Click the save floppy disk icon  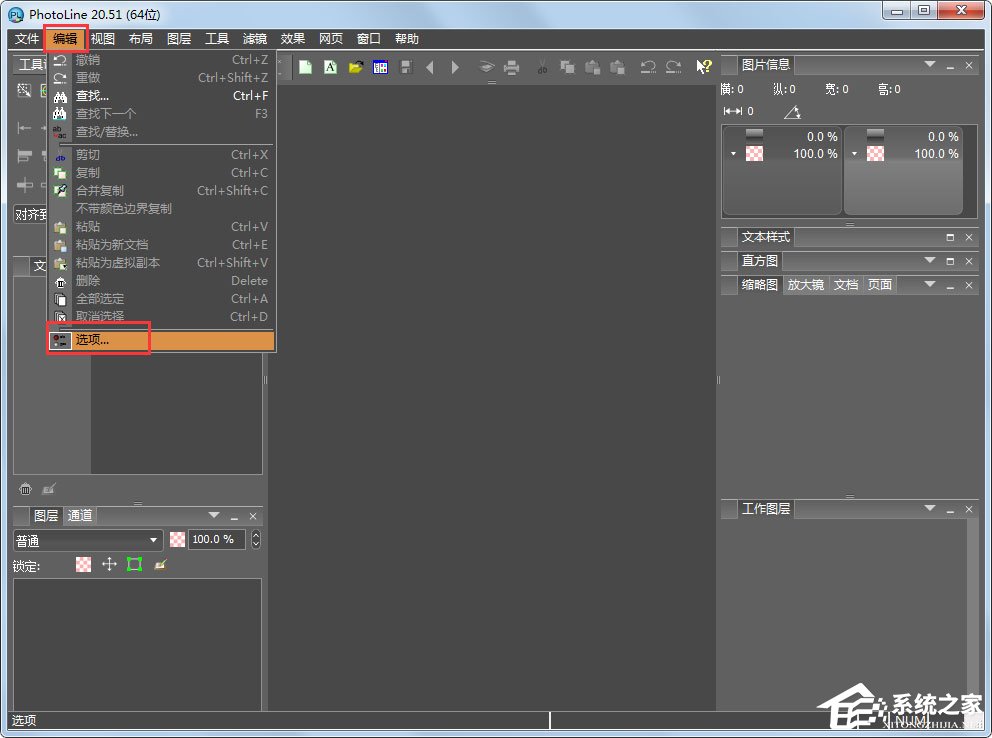tap(406, 67)
